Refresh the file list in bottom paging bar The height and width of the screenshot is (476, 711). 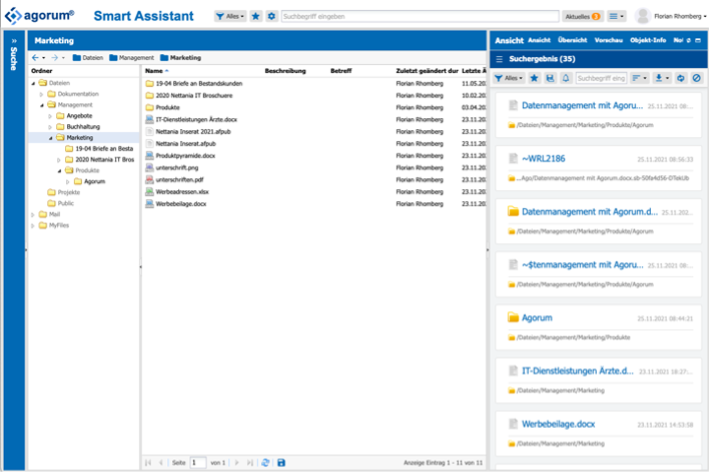pos(265,463)
